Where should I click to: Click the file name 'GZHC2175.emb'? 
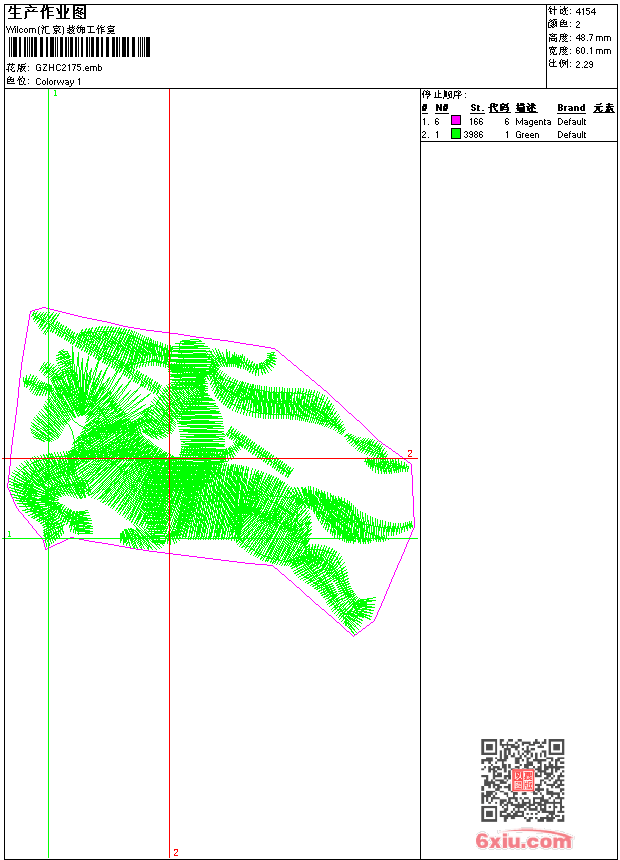tap(69, 68)
